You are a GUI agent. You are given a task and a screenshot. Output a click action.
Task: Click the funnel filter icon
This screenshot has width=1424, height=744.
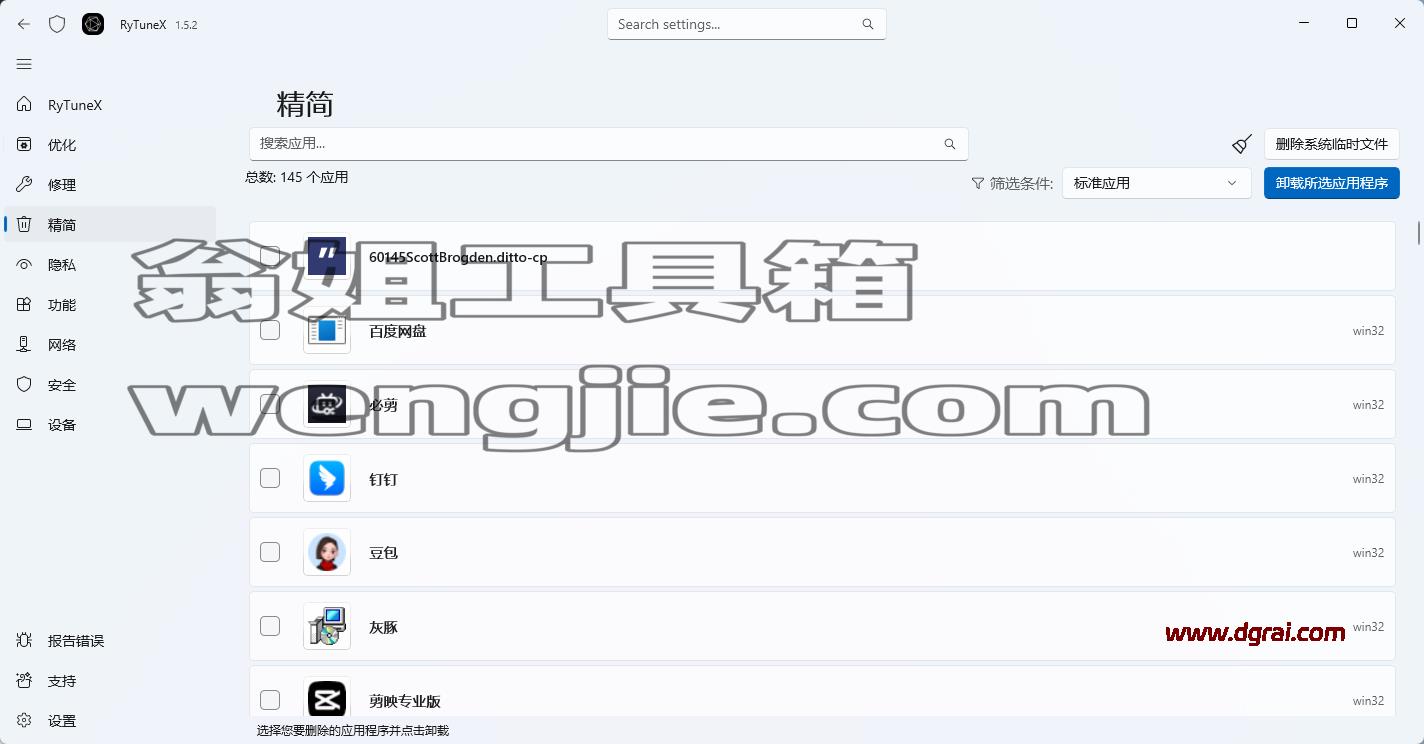tap(978, 184)
